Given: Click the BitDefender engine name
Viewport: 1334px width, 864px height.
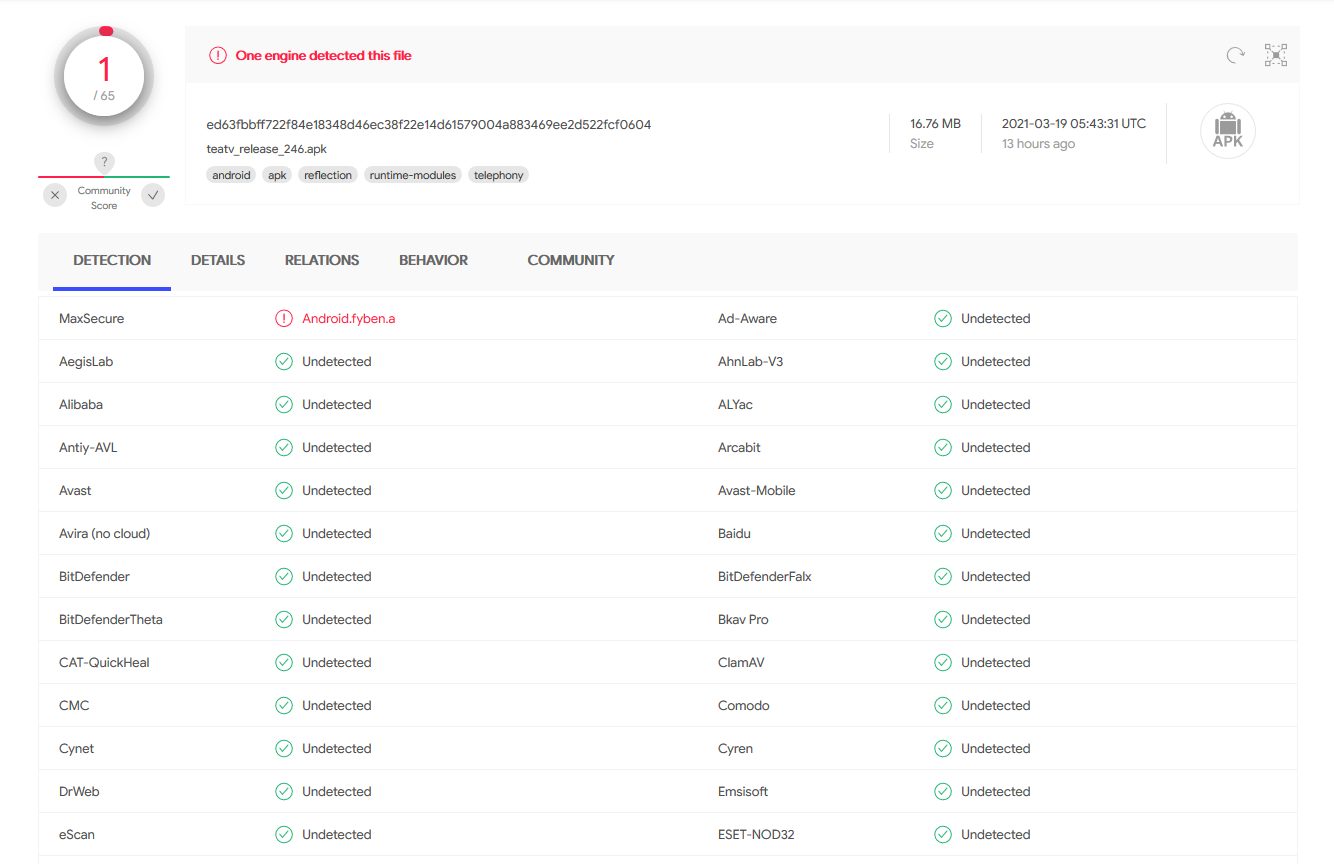Looking at the screenshot, I should [94, 577].
